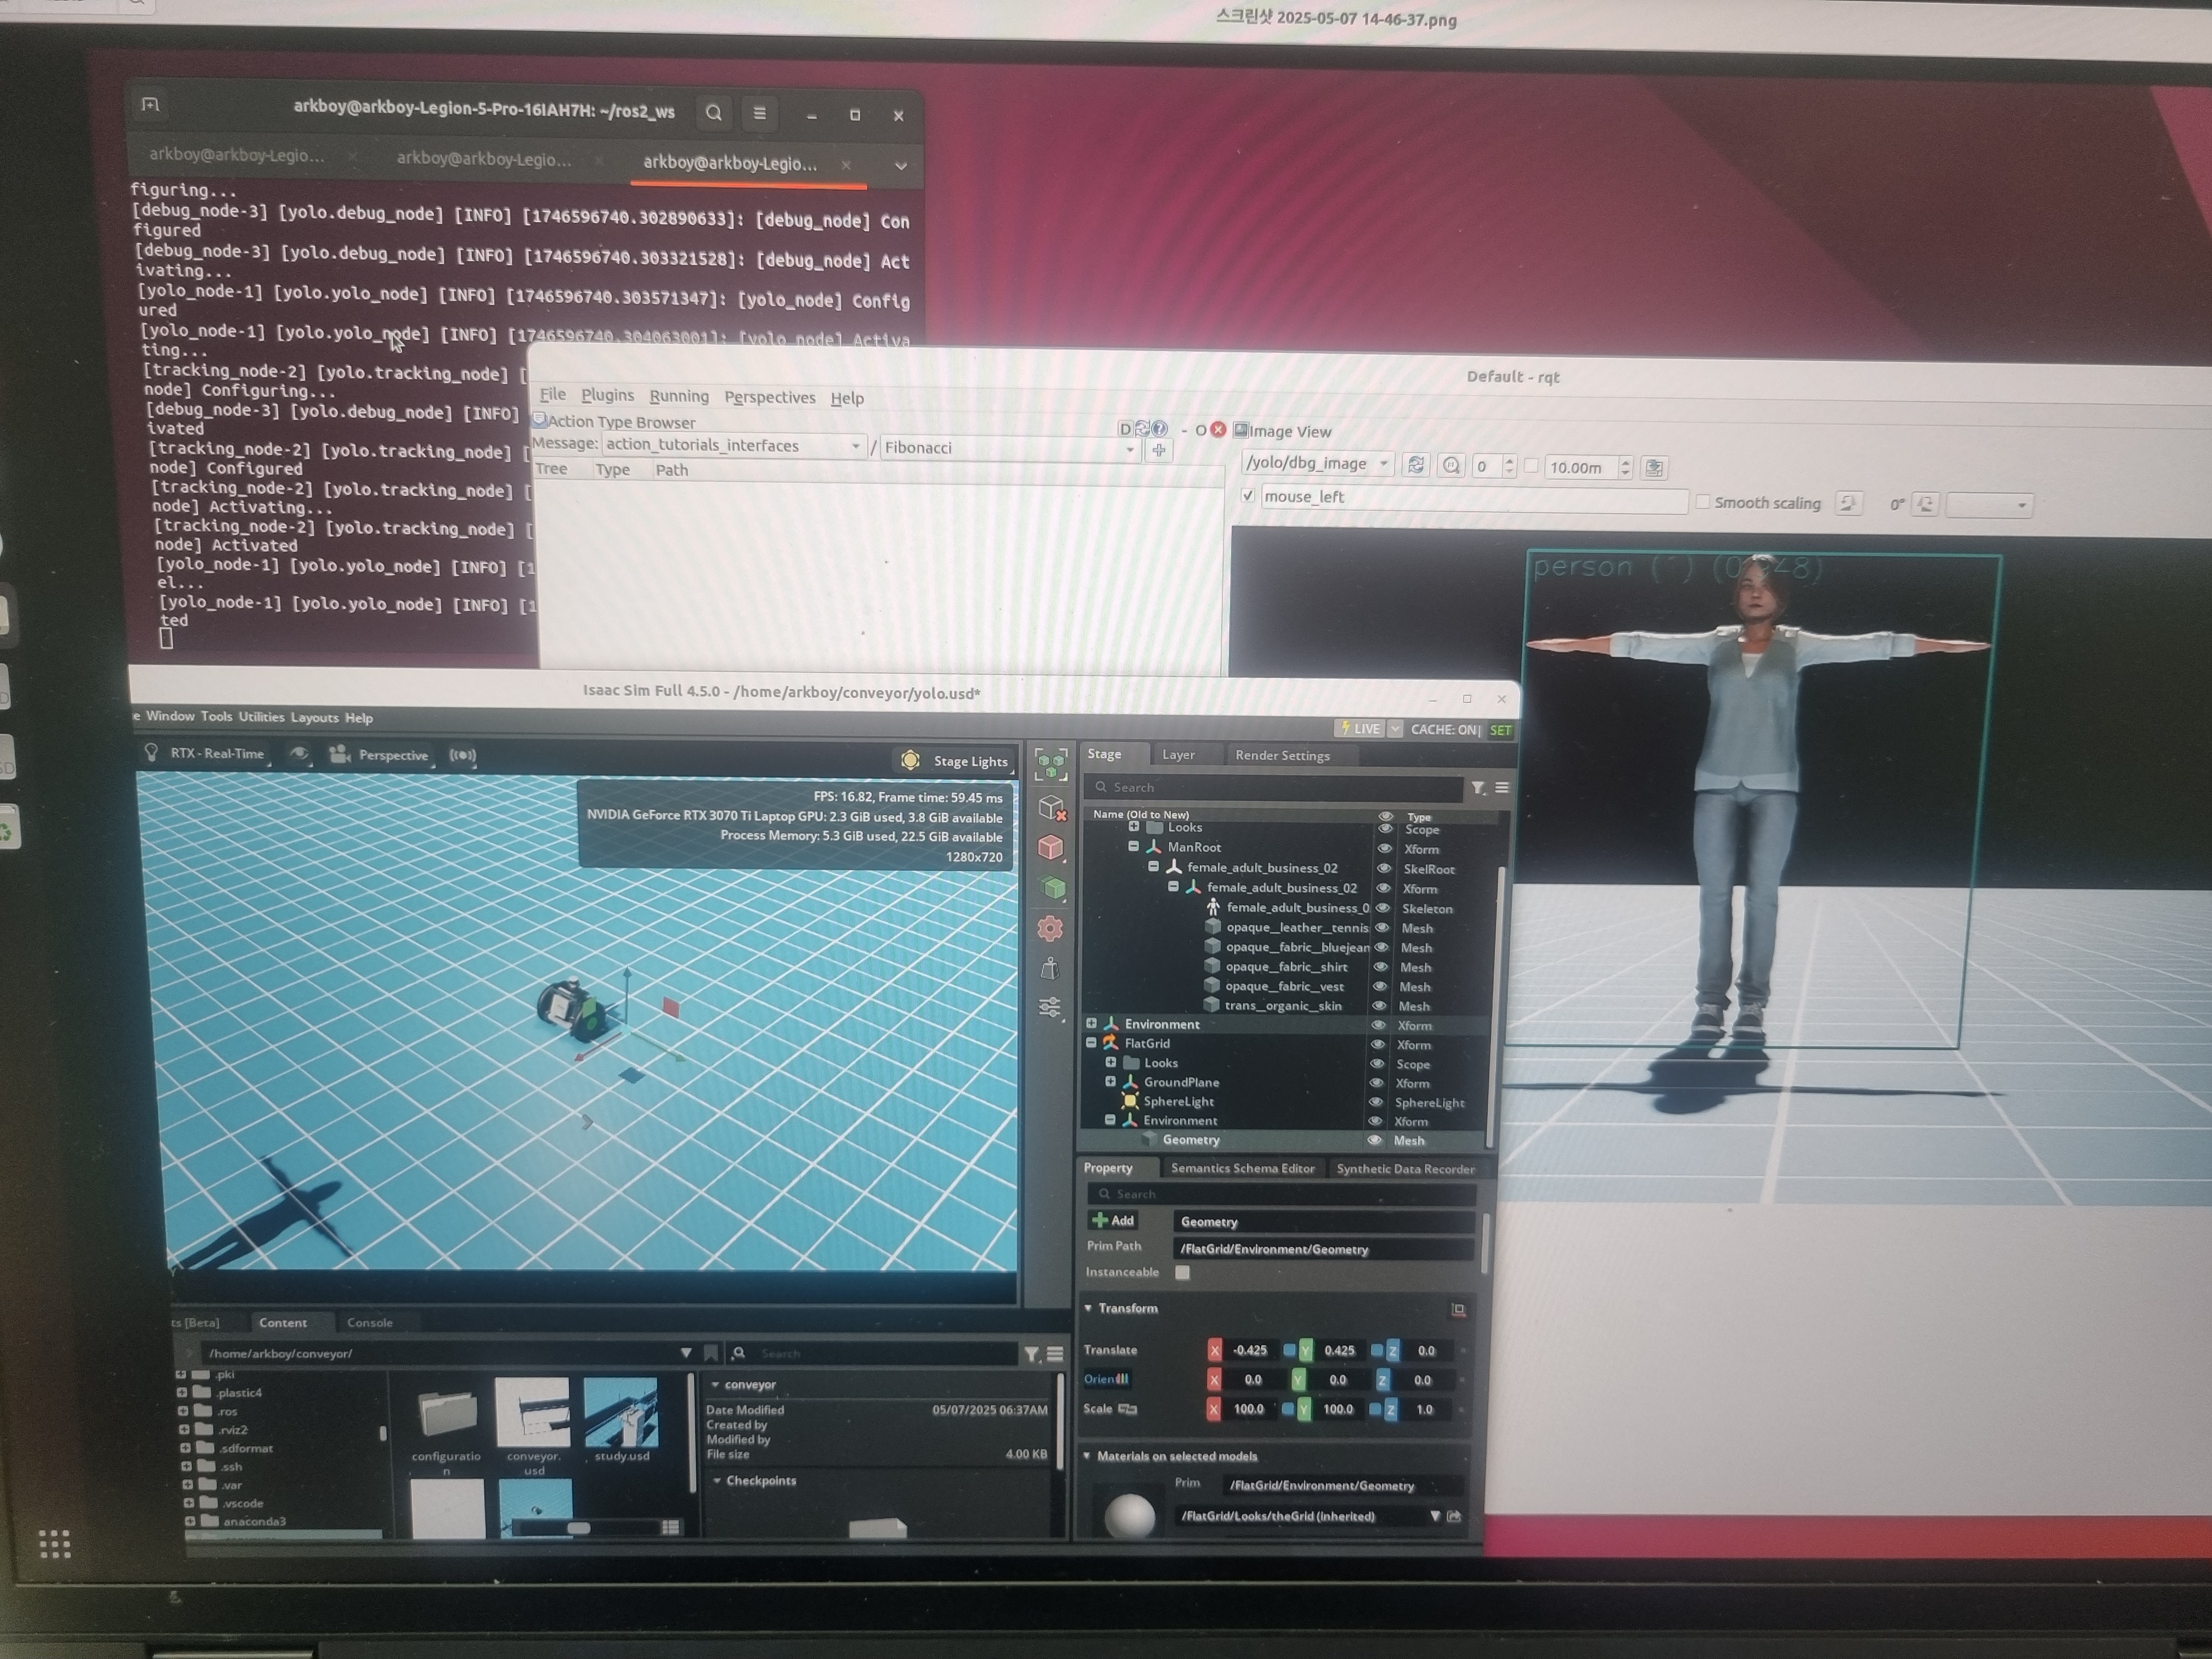The image size is (2212, 1659).
Task: Collapse the ManRoot tree item
Action: pos(1133,846)
